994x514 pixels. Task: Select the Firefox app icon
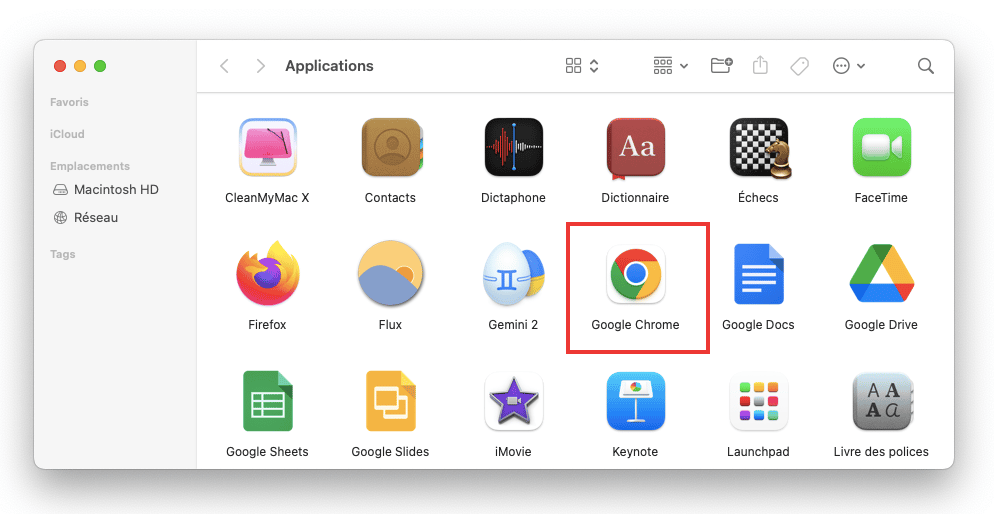(268, 273)
